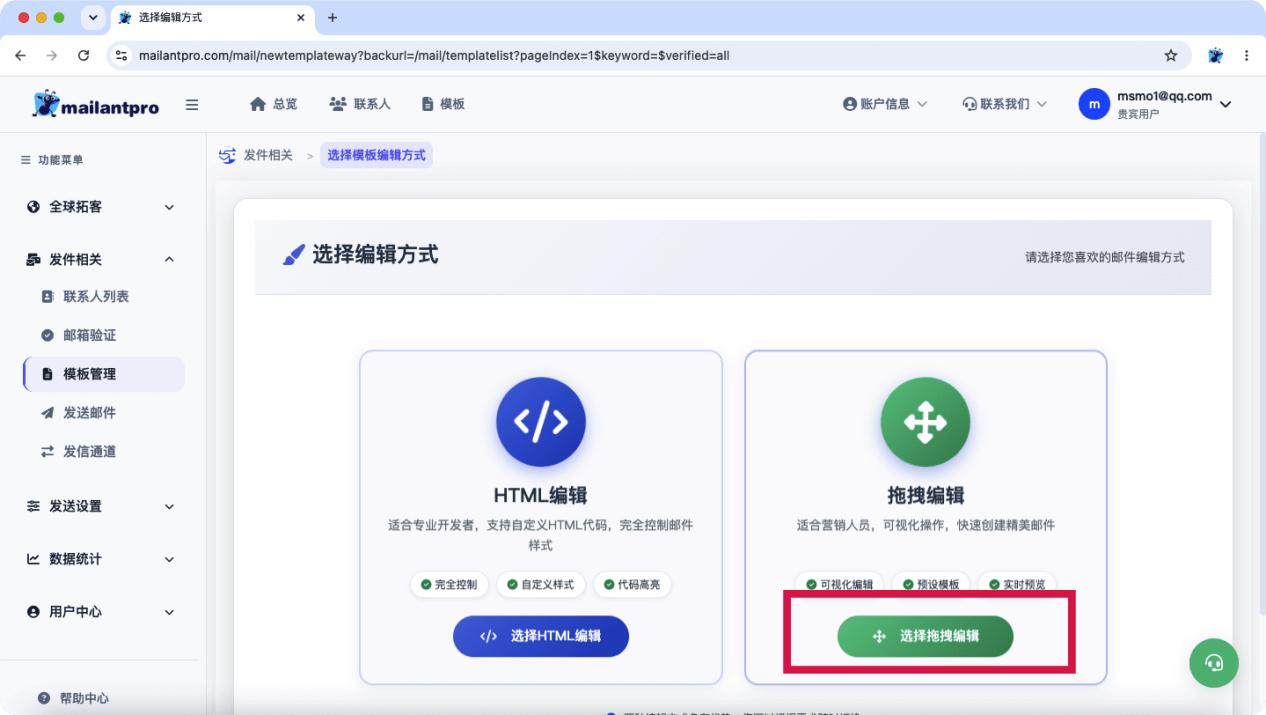Open the green customer support chat bubble

(x=1214, y=663)
